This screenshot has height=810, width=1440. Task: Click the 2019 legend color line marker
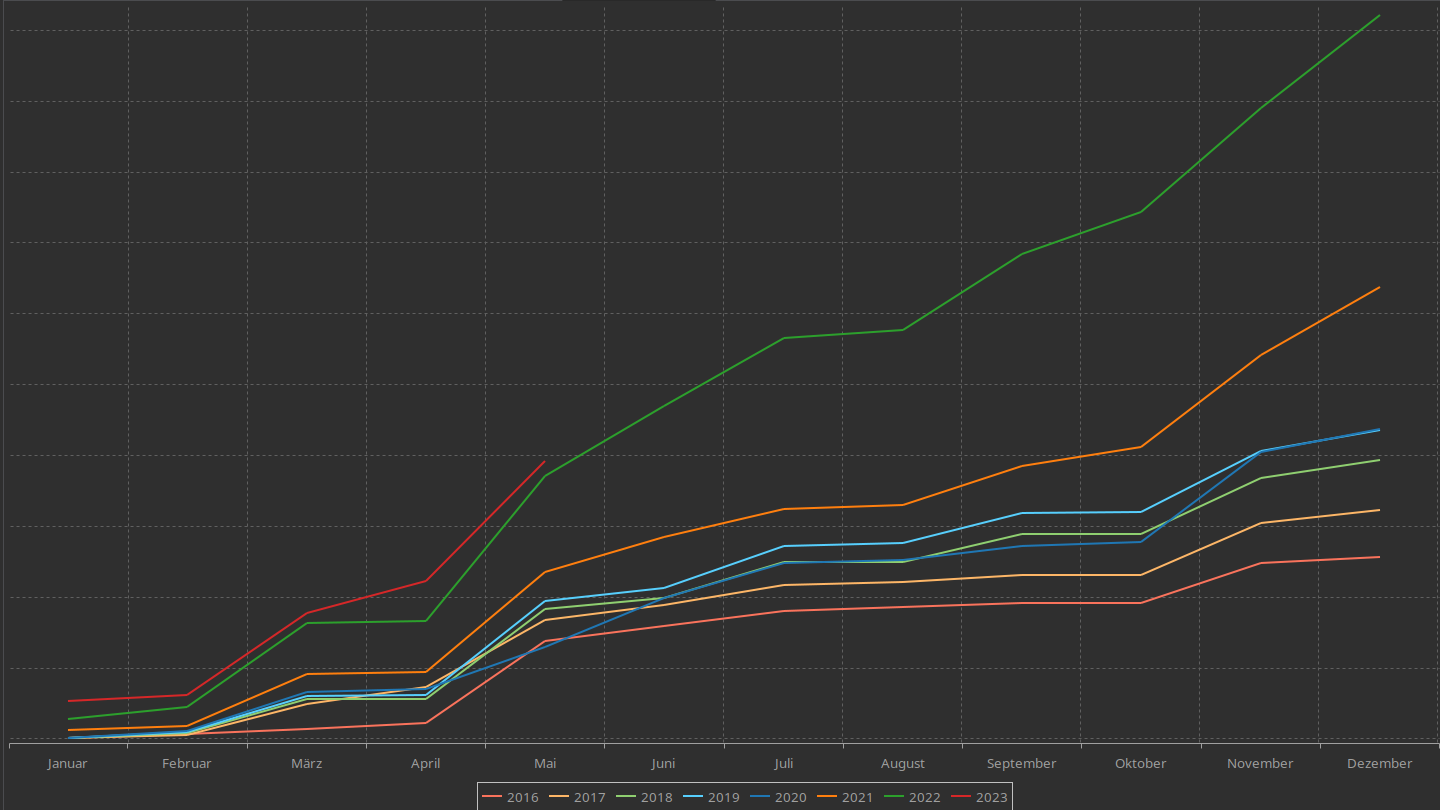click(692, 797)
